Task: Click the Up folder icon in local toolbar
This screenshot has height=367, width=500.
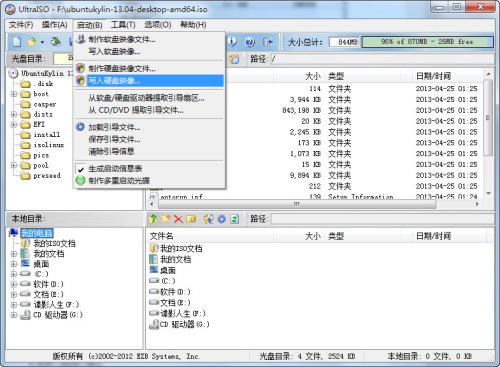Action: 153,219
